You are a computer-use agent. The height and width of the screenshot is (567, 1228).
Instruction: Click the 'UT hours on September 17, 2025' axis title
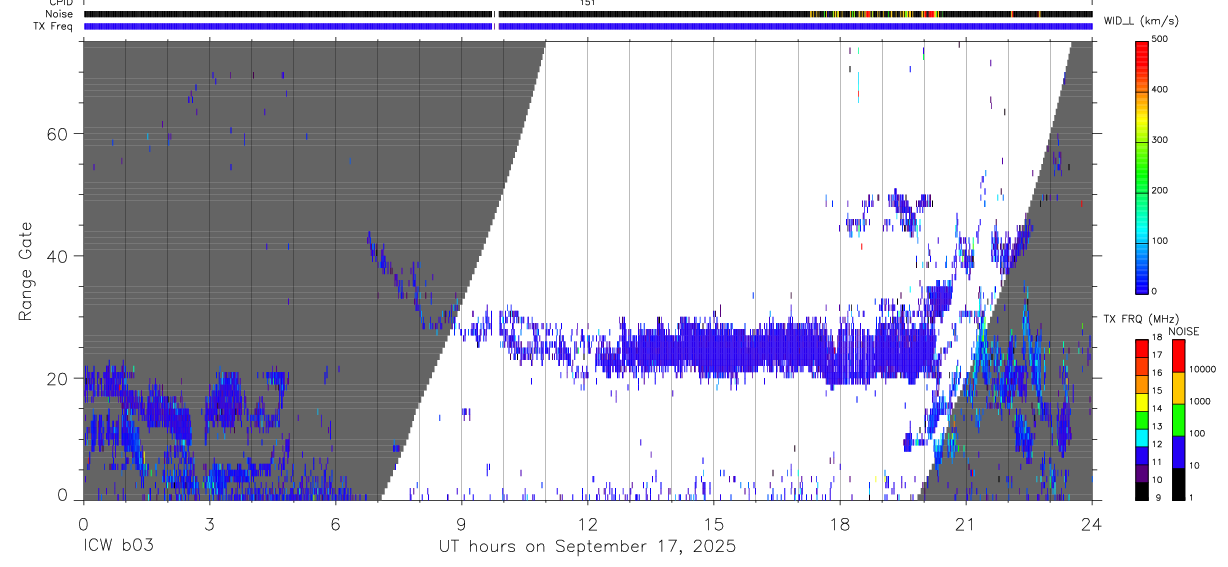588,547
